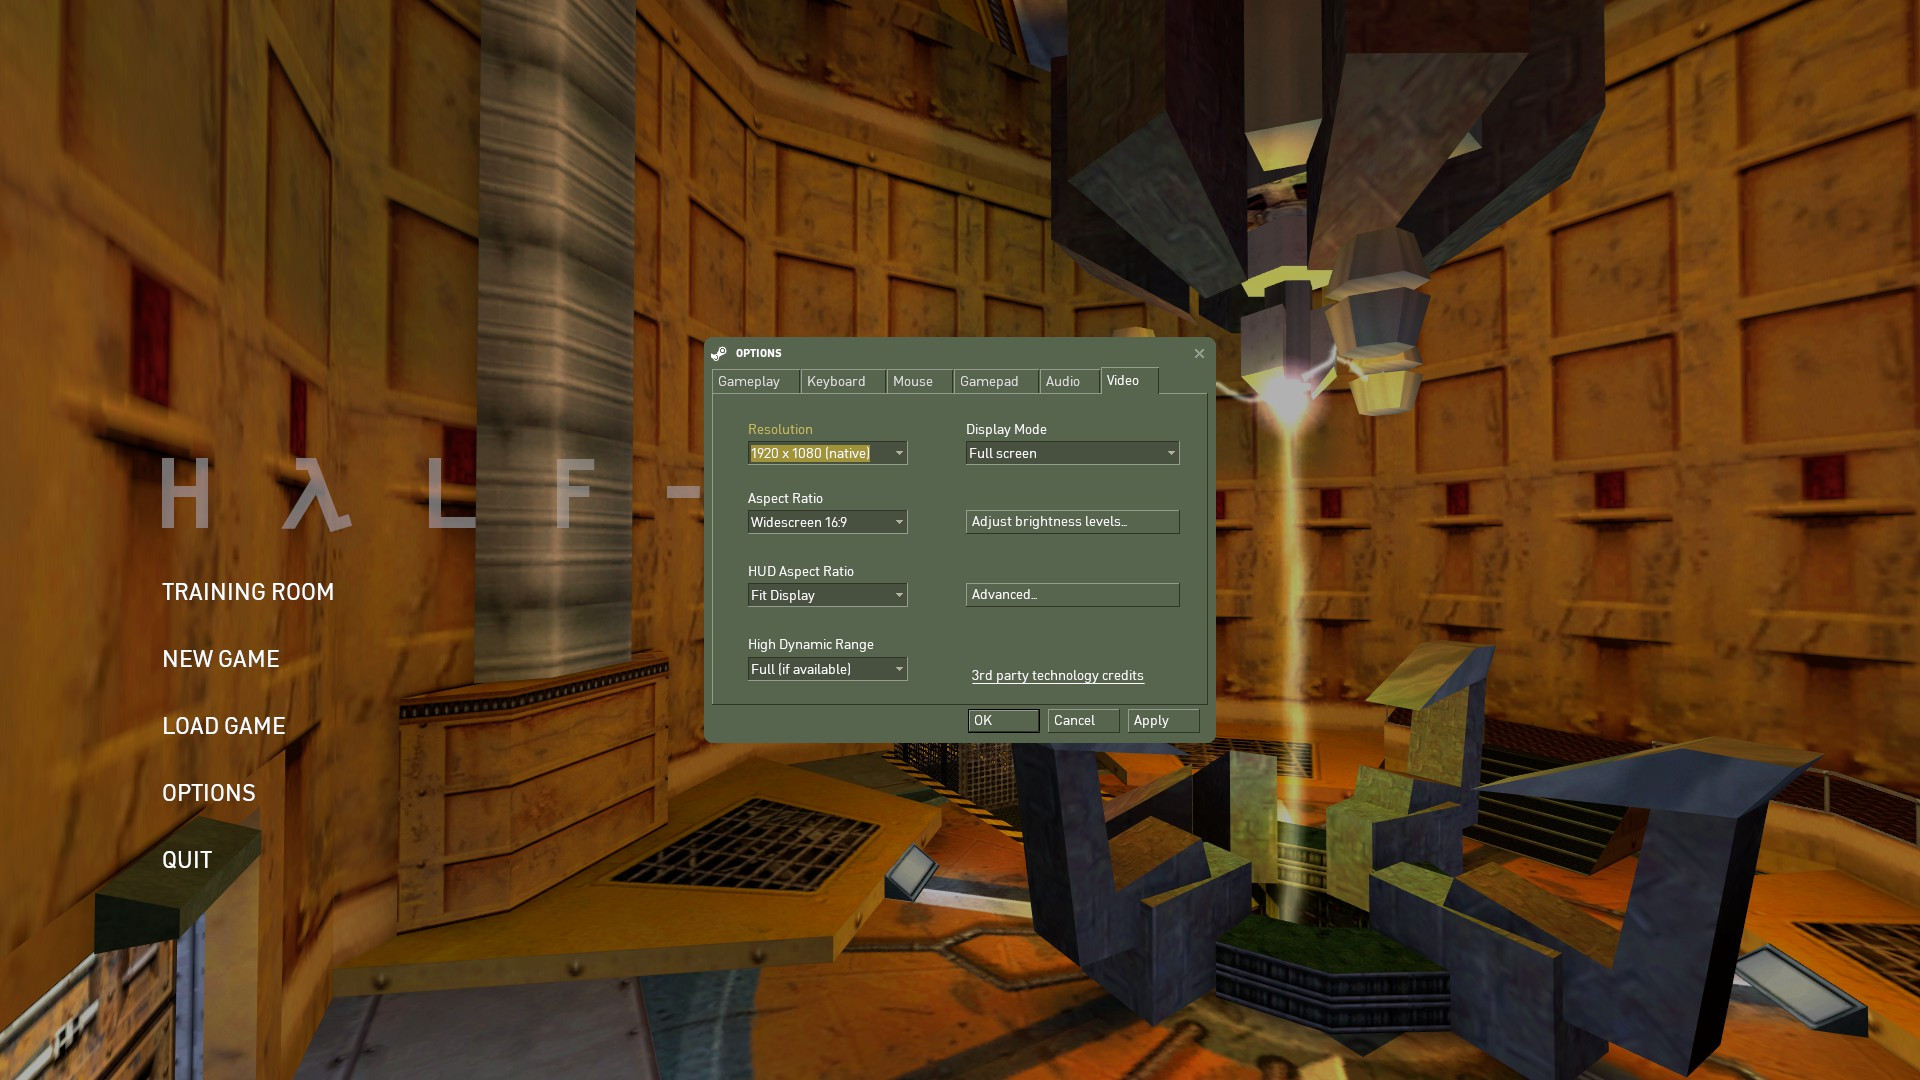The image size is (1920, 1080).
Task: Click the Steam icon in the Options title bar
Action: coord(720,353)
